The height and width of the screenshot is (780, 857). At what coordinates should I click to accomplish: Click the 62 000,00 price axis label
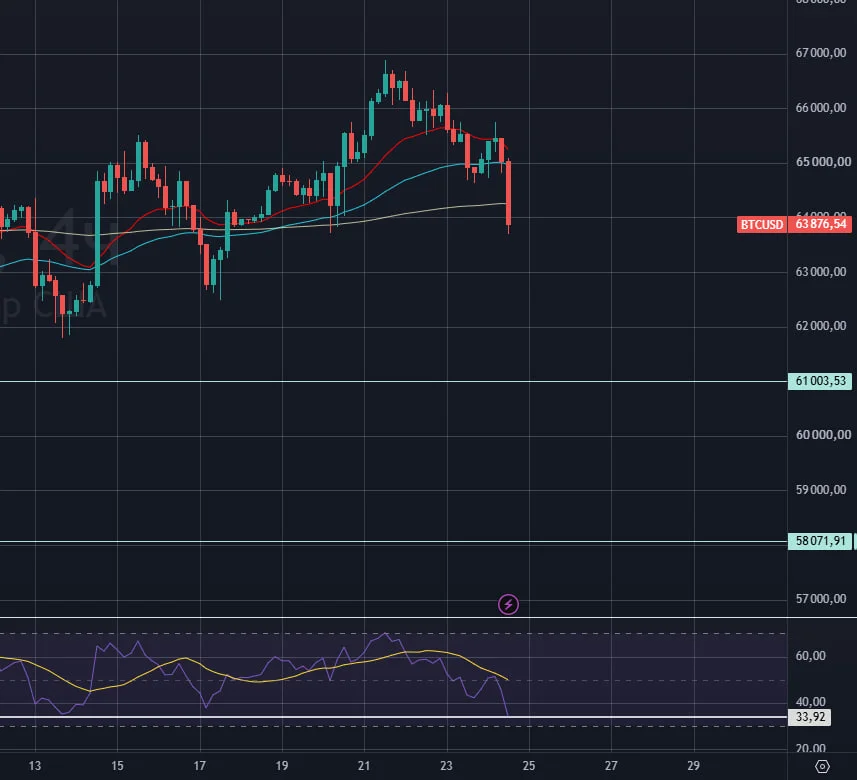pyautogui.click(x=820, y=326)
